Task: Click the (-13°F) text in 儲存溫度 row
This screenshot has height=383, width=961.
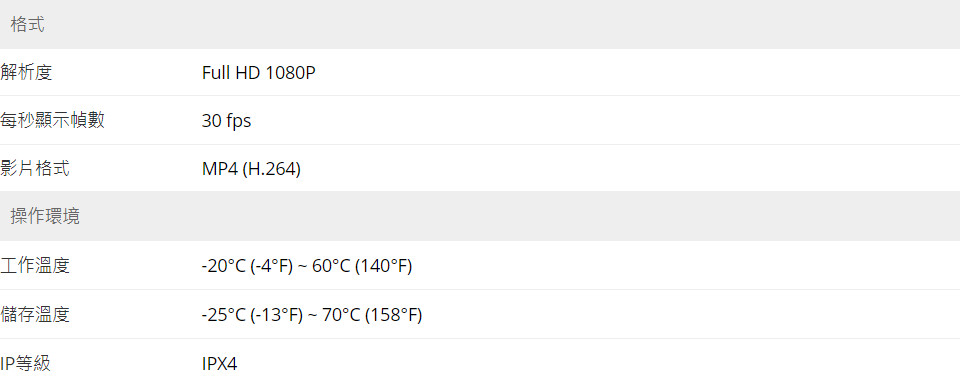Action: (277, 316)
